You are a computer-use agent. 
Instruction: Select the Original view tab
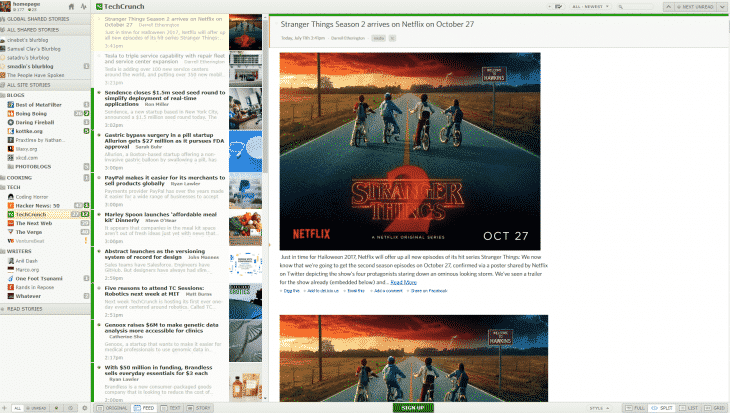tap(113, 408)
